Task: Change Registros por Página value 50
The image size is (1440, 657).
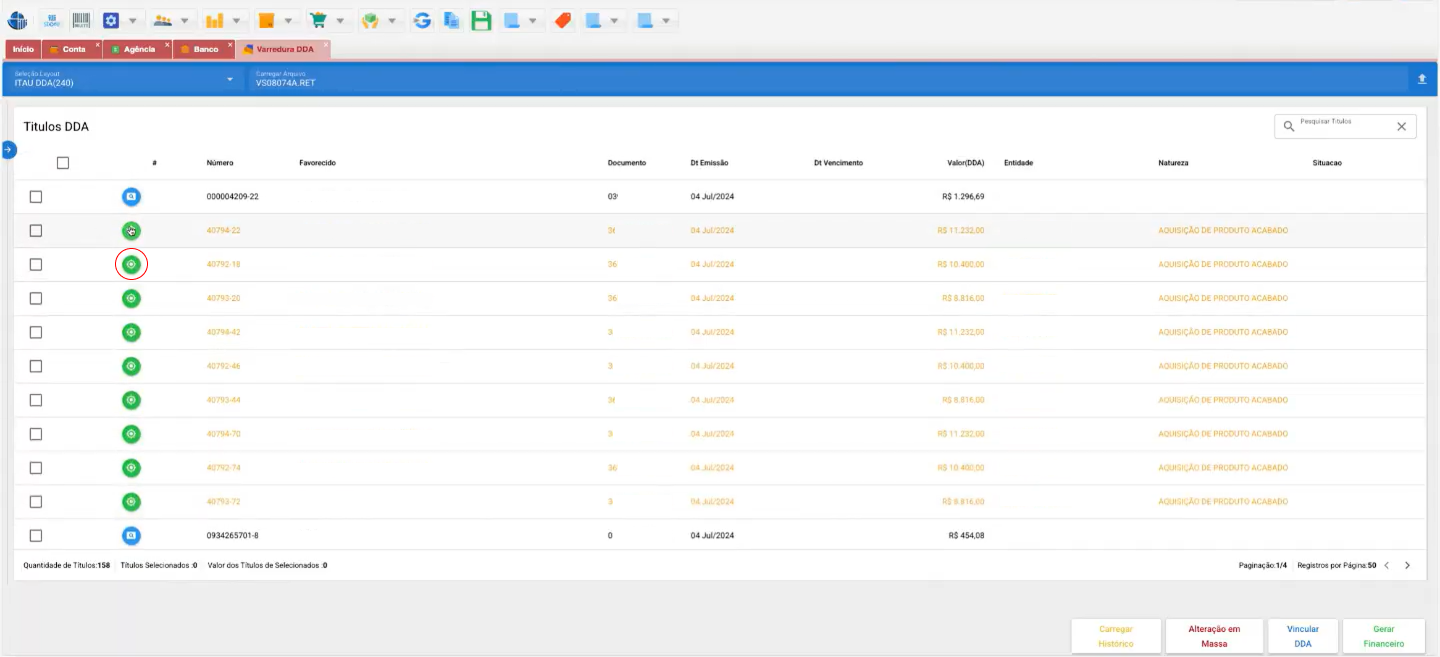Action: click(1372, 565)
